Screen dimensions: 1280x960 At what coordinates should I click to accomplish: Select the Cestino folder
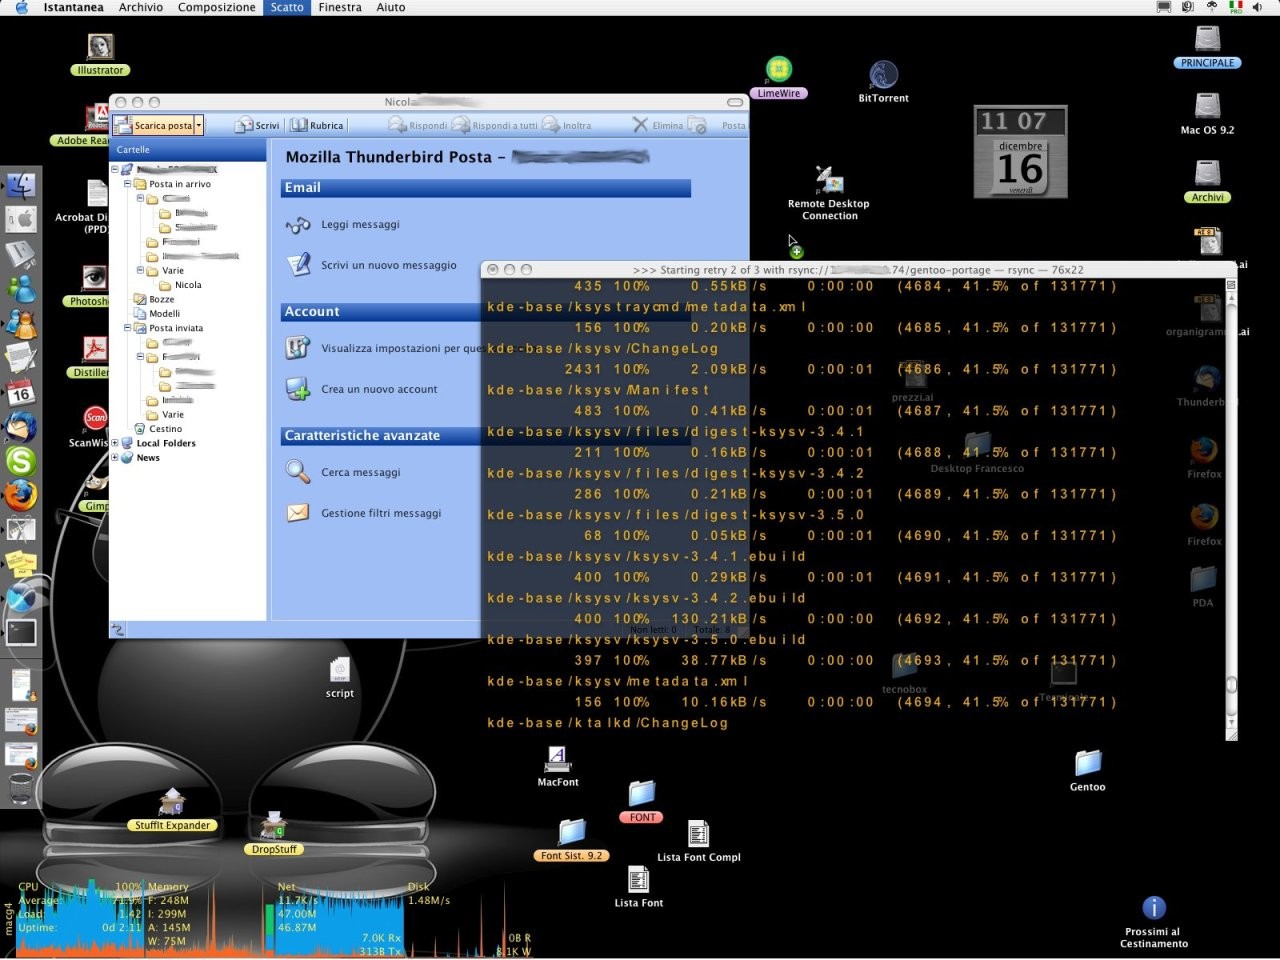pyautogui.click(x=158, y=428)
